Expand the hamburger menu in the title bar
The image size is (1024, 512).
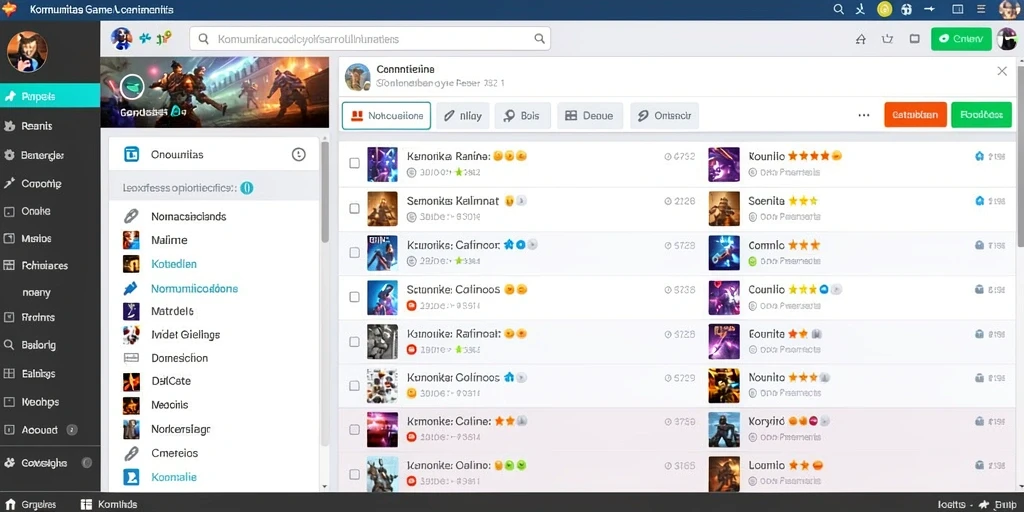[x=980, y=9]
